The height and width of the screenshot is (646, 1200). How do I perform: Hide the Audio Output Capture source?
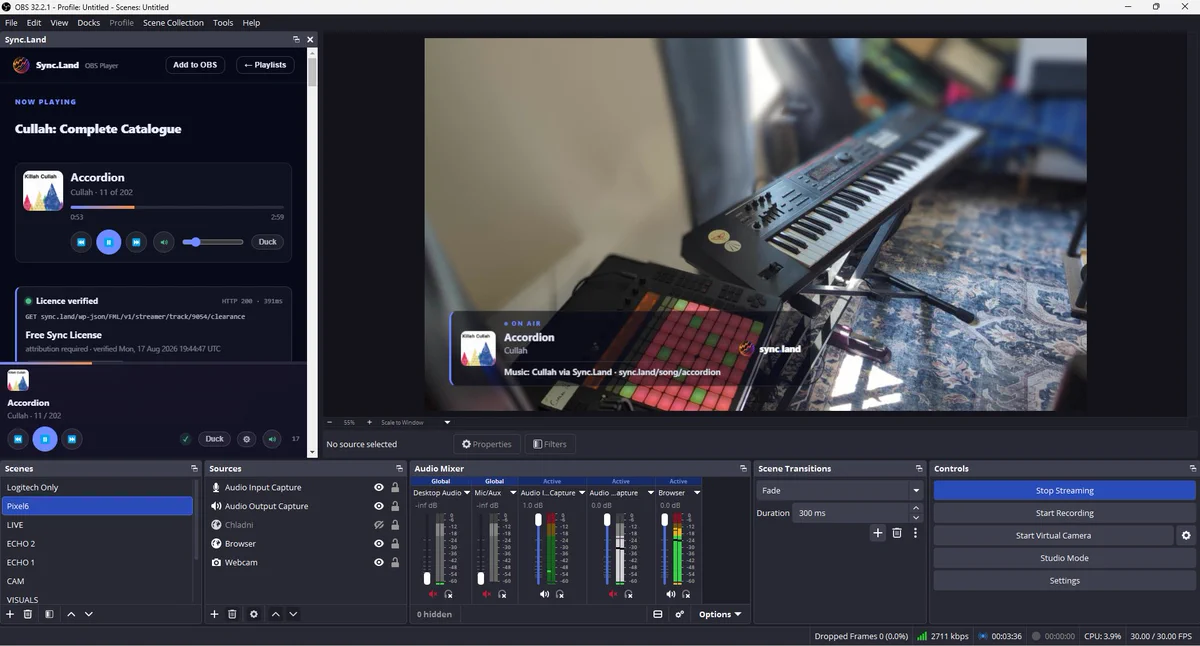click(379, 506)
